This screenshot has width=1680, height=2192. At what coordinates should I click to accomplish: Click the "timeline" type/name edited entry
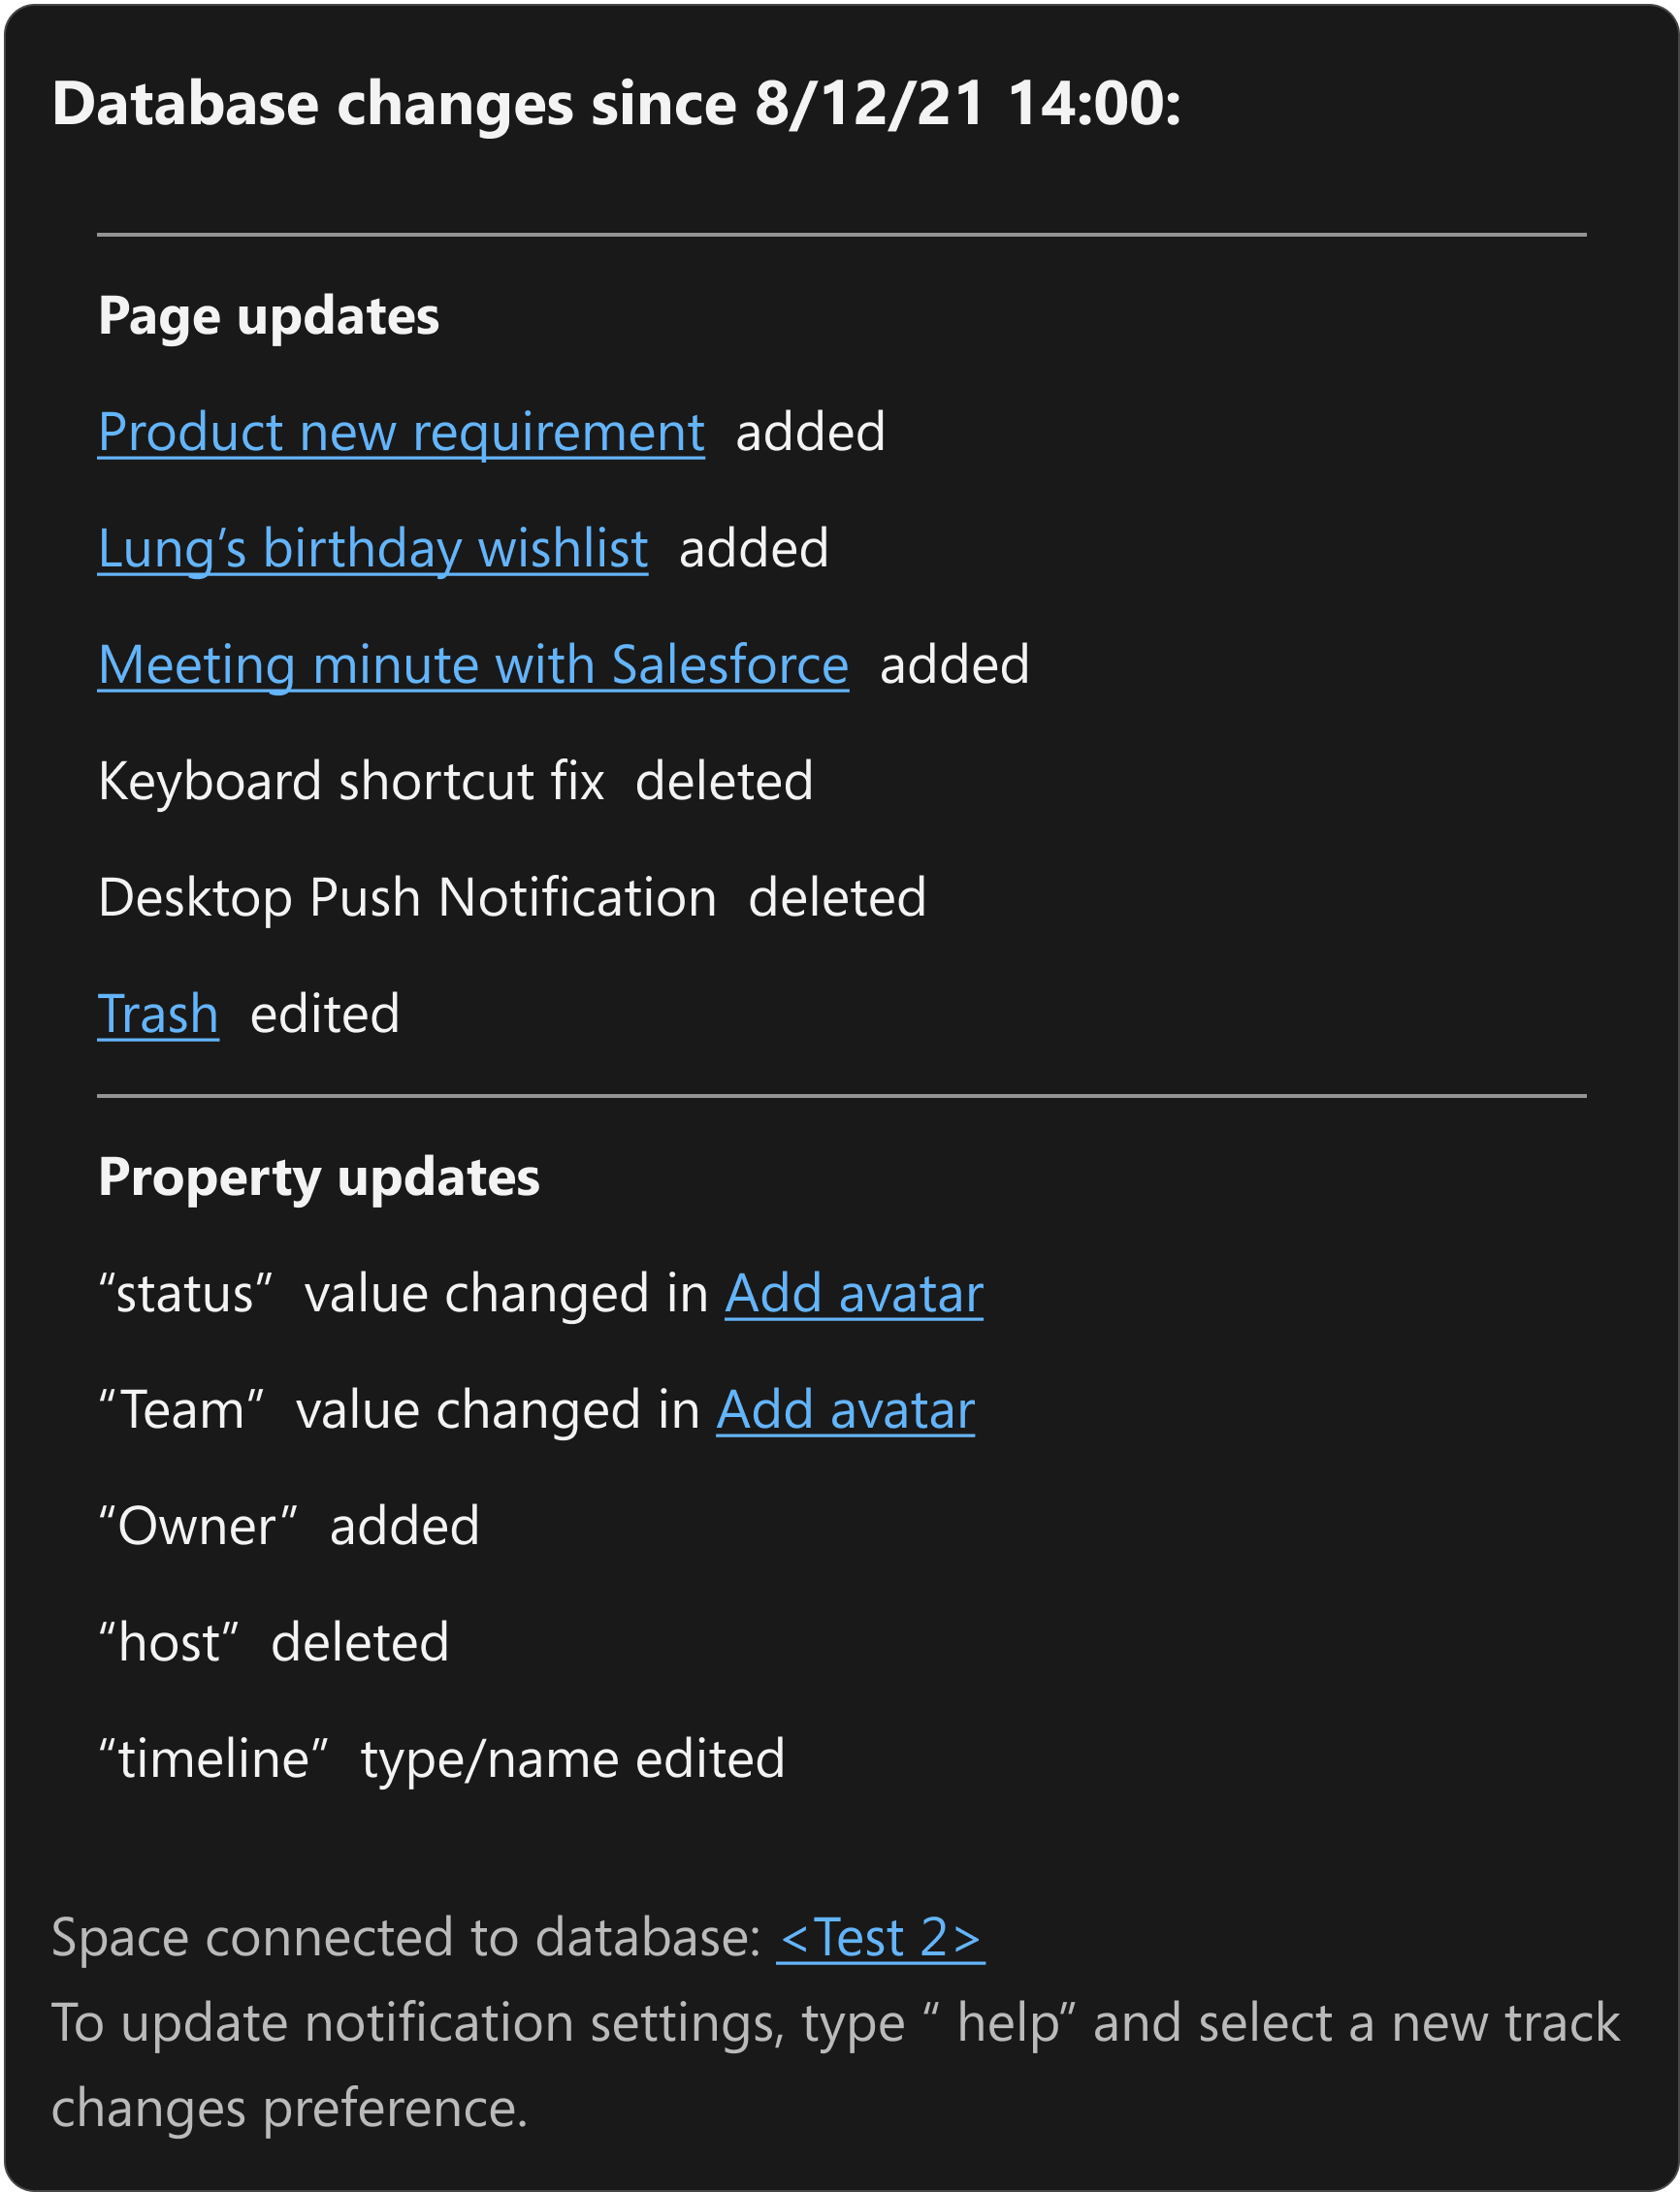[x=442, y=1759]
